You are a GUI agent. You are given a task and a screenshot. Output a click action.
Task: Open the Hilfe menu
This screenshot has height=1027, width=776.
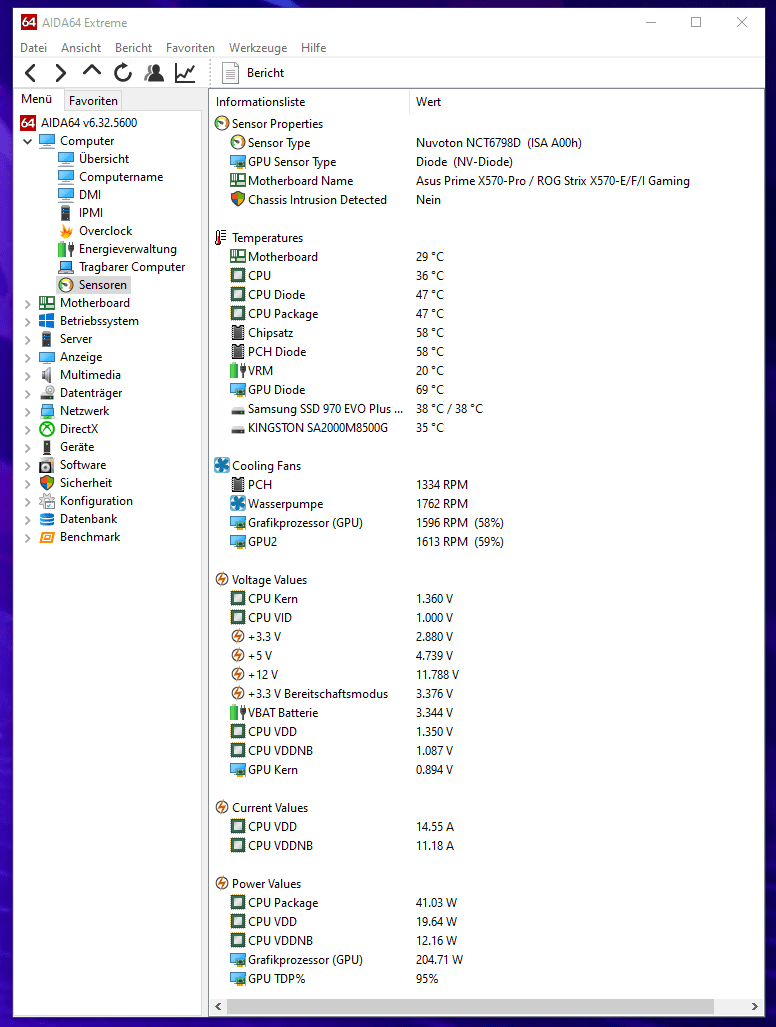pyautogui.click(x=314, y=48)
